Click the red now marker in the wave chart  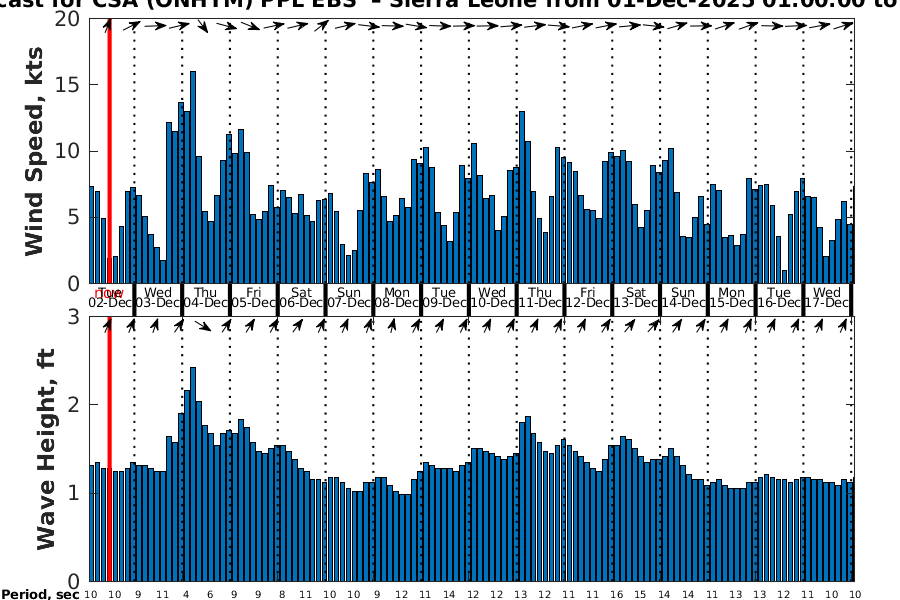click(109, 450)
